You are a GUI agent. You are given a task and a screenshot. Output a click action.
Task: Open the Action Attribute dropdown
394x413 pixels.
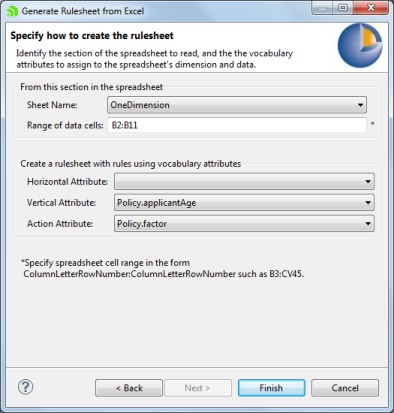(244, 223)
